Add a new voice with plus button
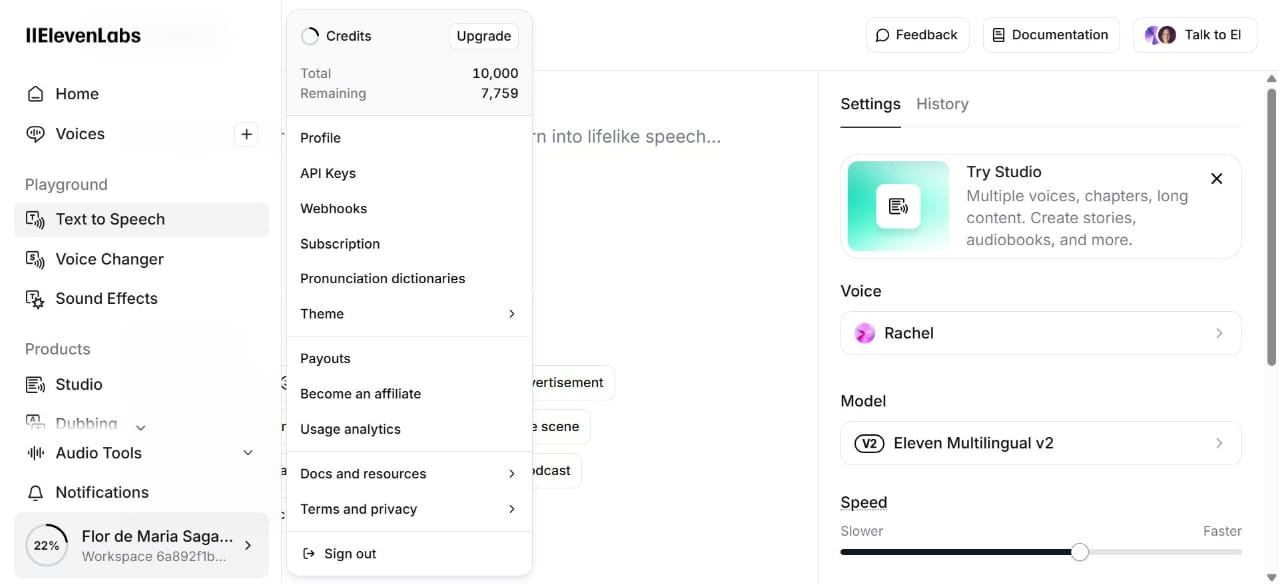This screenshot has height=585, width=1280. pos(246,134)
